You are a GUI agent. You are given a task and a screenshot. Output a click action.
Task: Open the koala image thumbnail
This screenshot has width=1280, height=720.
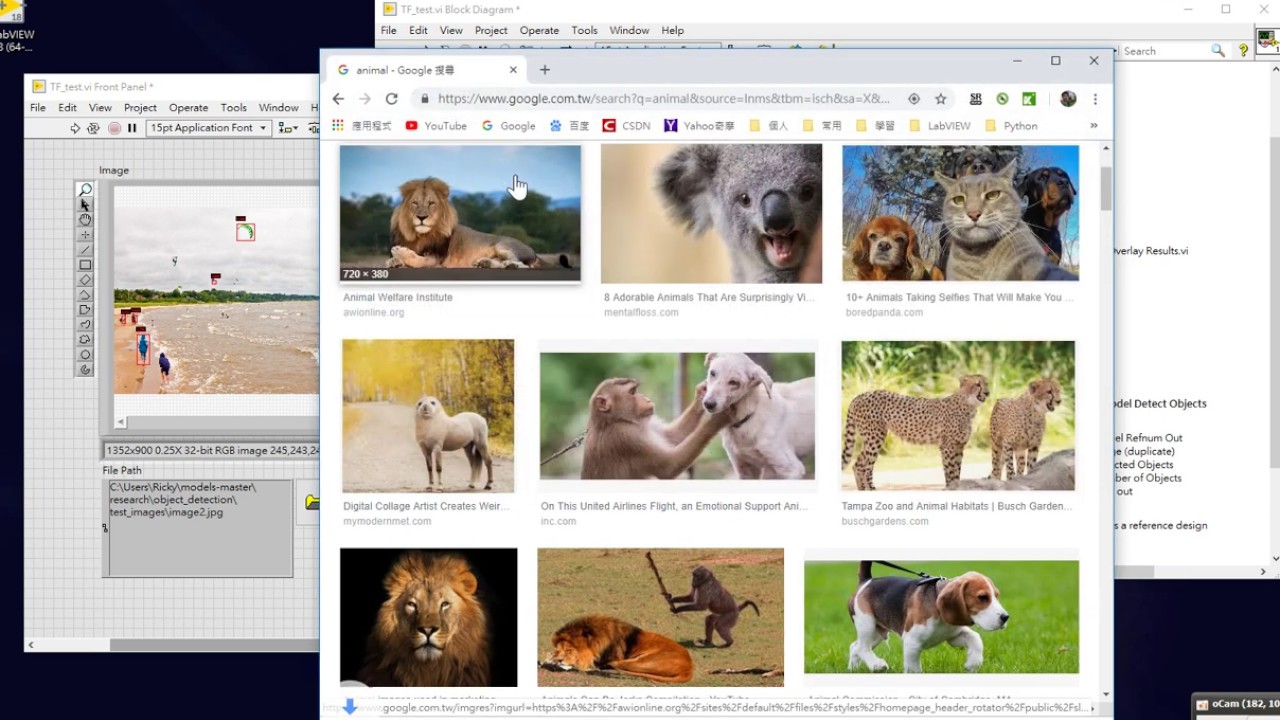point(711,213)
